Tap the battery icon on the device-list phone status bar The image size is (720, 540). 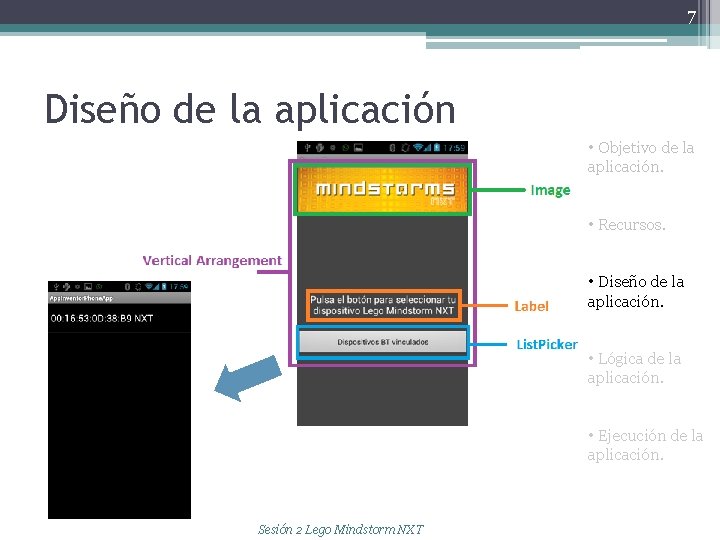(x=164, y=287)
